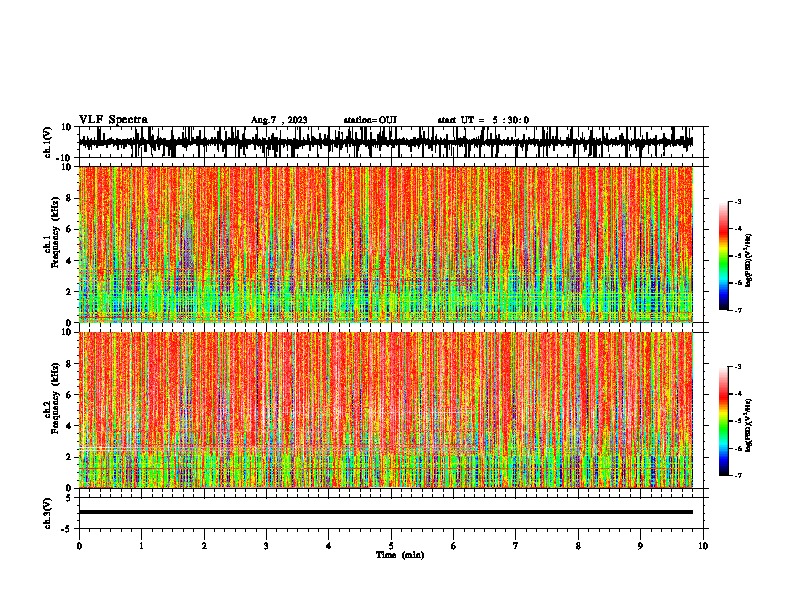Click the time axis tick label '9'
792x612 pixels.
click(640, 546)
